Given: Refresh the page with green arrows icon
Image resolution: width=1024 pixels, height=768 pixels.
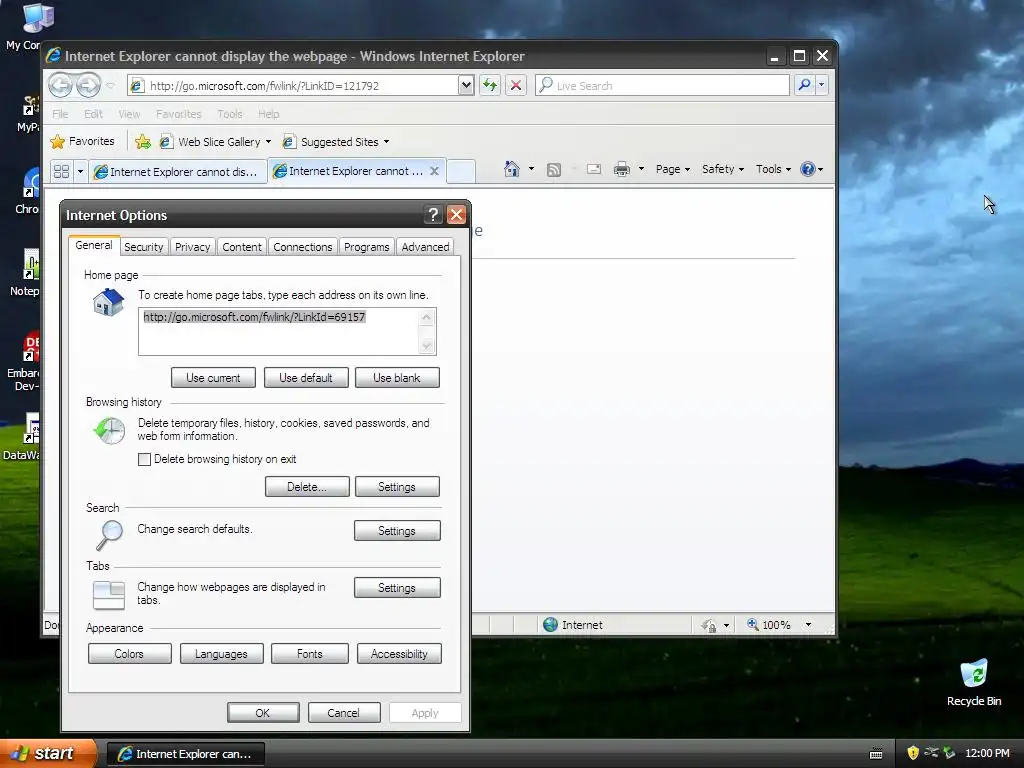Looking at the screenshot, I should 490,85.
